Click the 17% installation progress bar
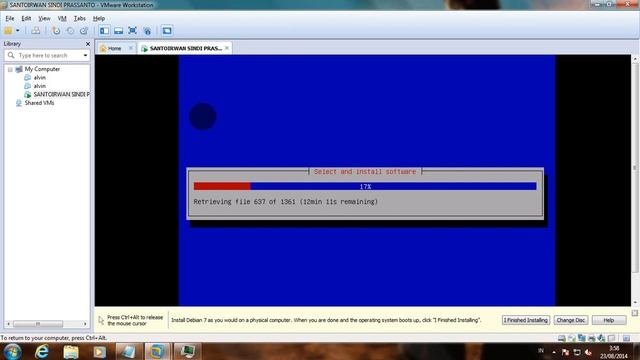640x360 pixels. pos(365,187)
